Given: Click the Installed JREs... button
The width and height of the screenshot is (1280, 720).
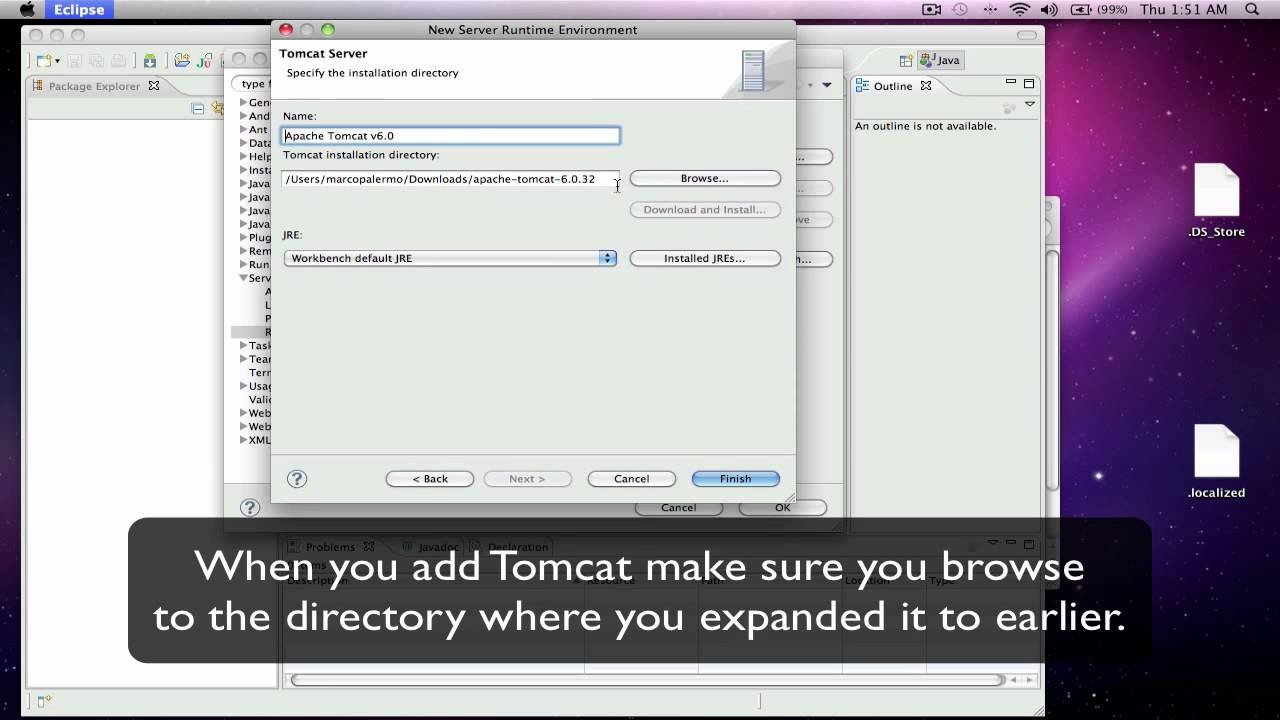Looking at the screenshot, I should (705, 258).
